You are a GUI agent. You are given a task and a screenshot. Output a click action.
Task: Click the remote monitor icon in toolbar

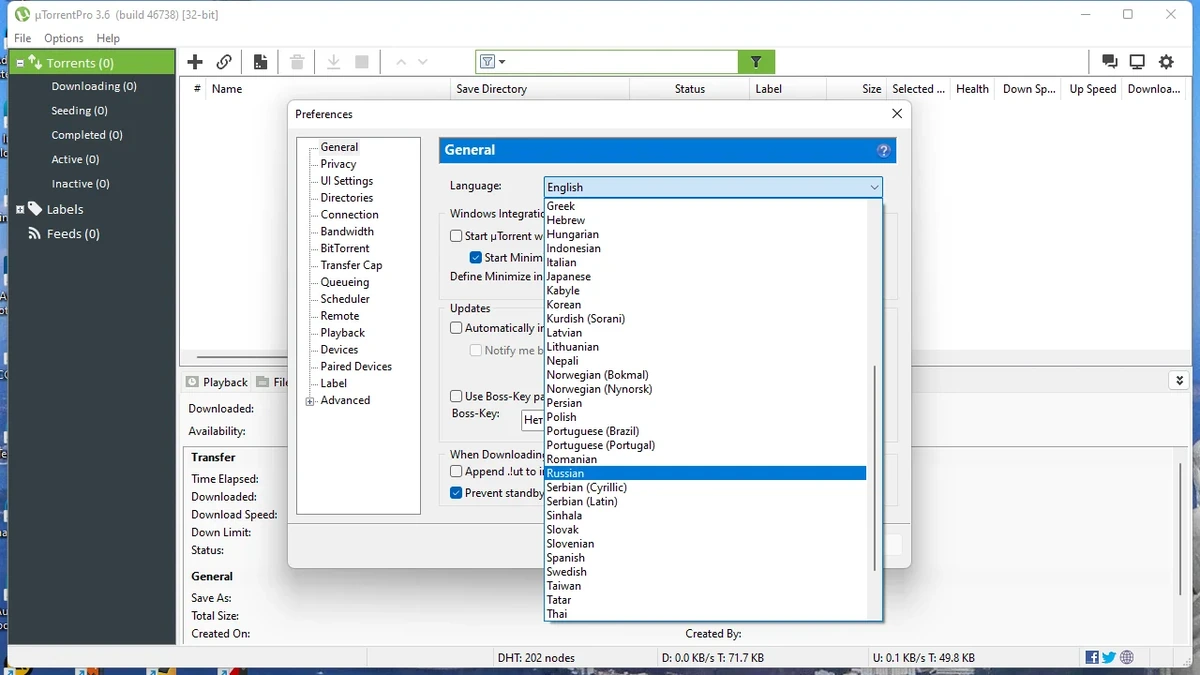coord(1137,62)
